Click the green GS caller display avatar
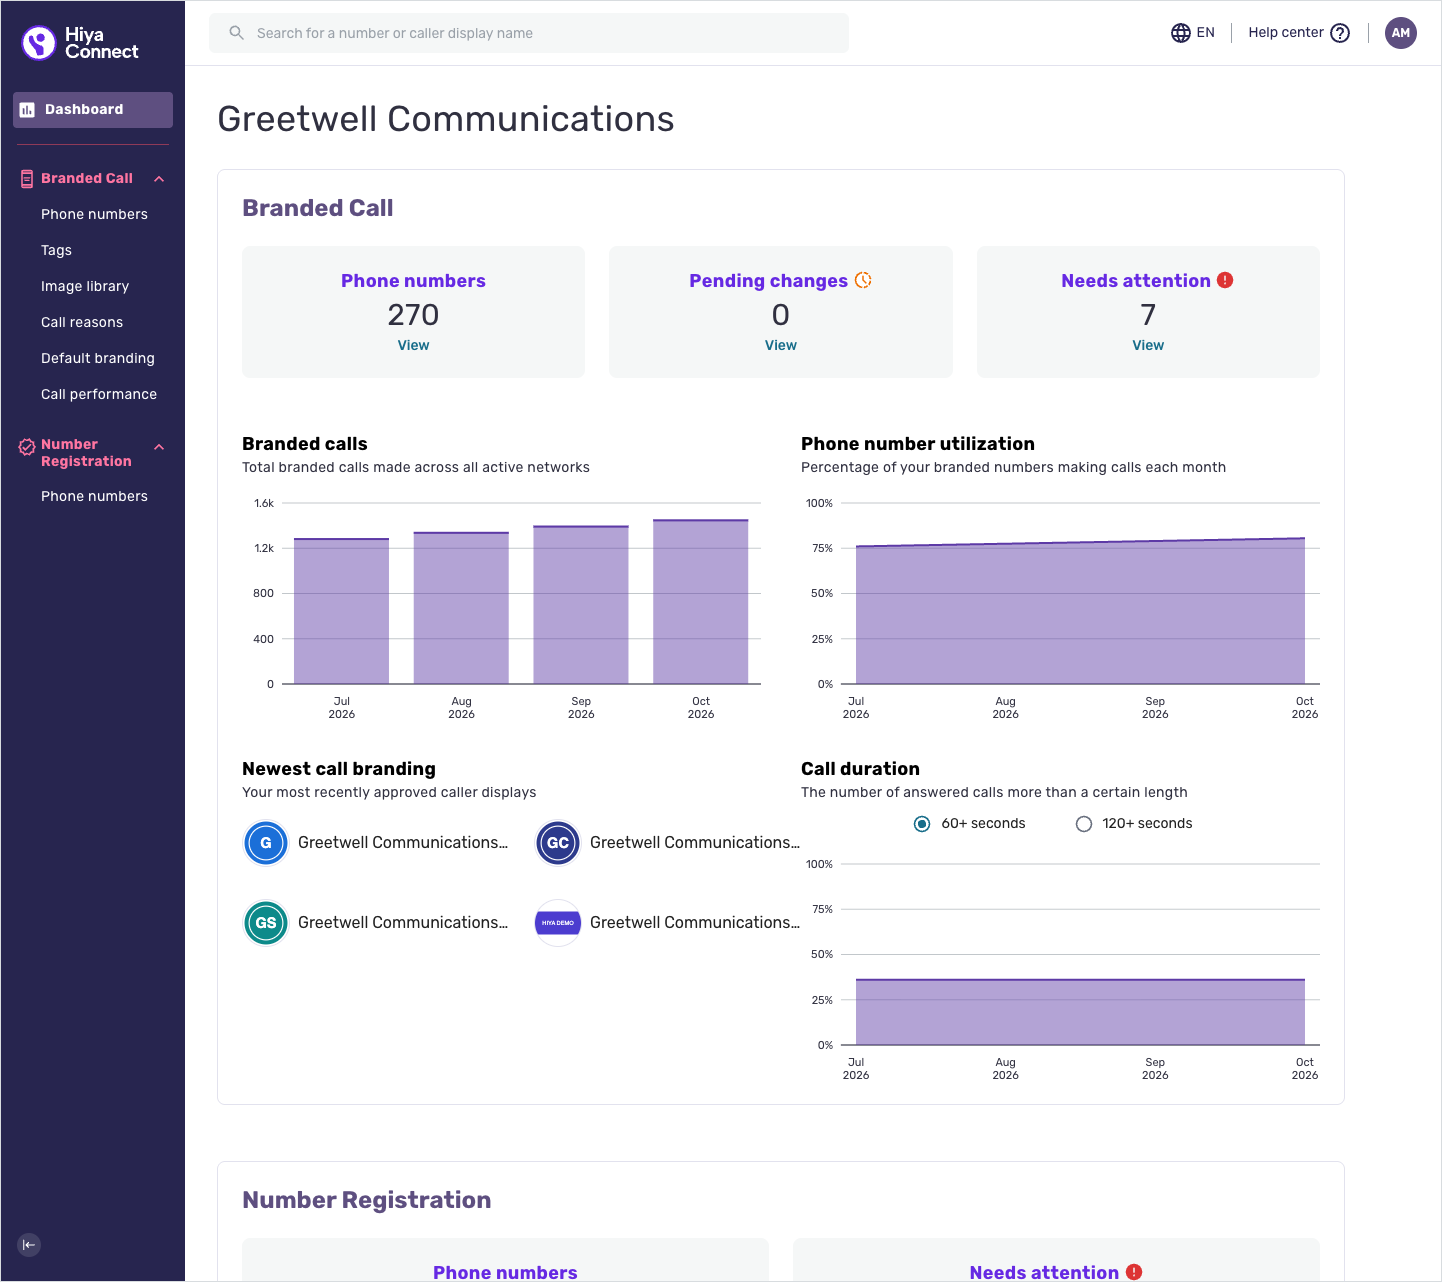1442x1282 pixels. point(266,923)
